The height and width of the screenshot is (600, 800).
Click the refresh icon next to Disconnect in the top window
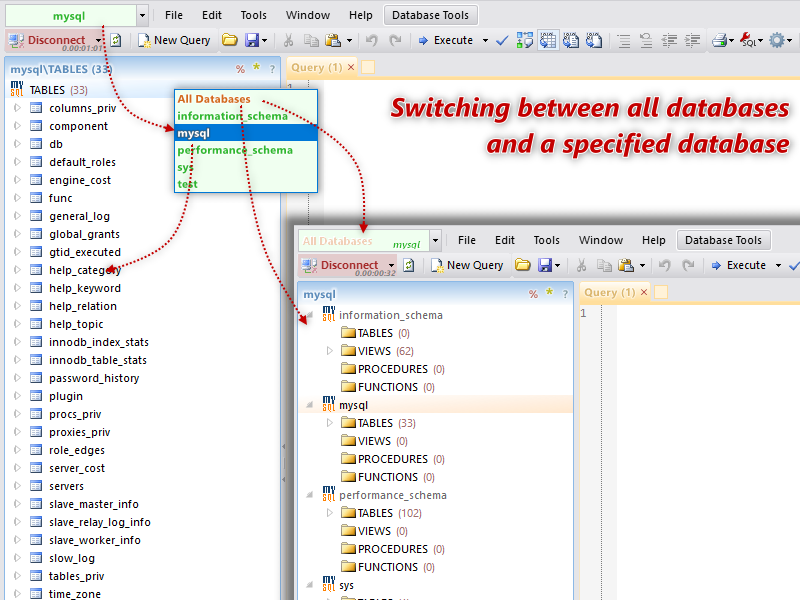[x=116, y=40]
